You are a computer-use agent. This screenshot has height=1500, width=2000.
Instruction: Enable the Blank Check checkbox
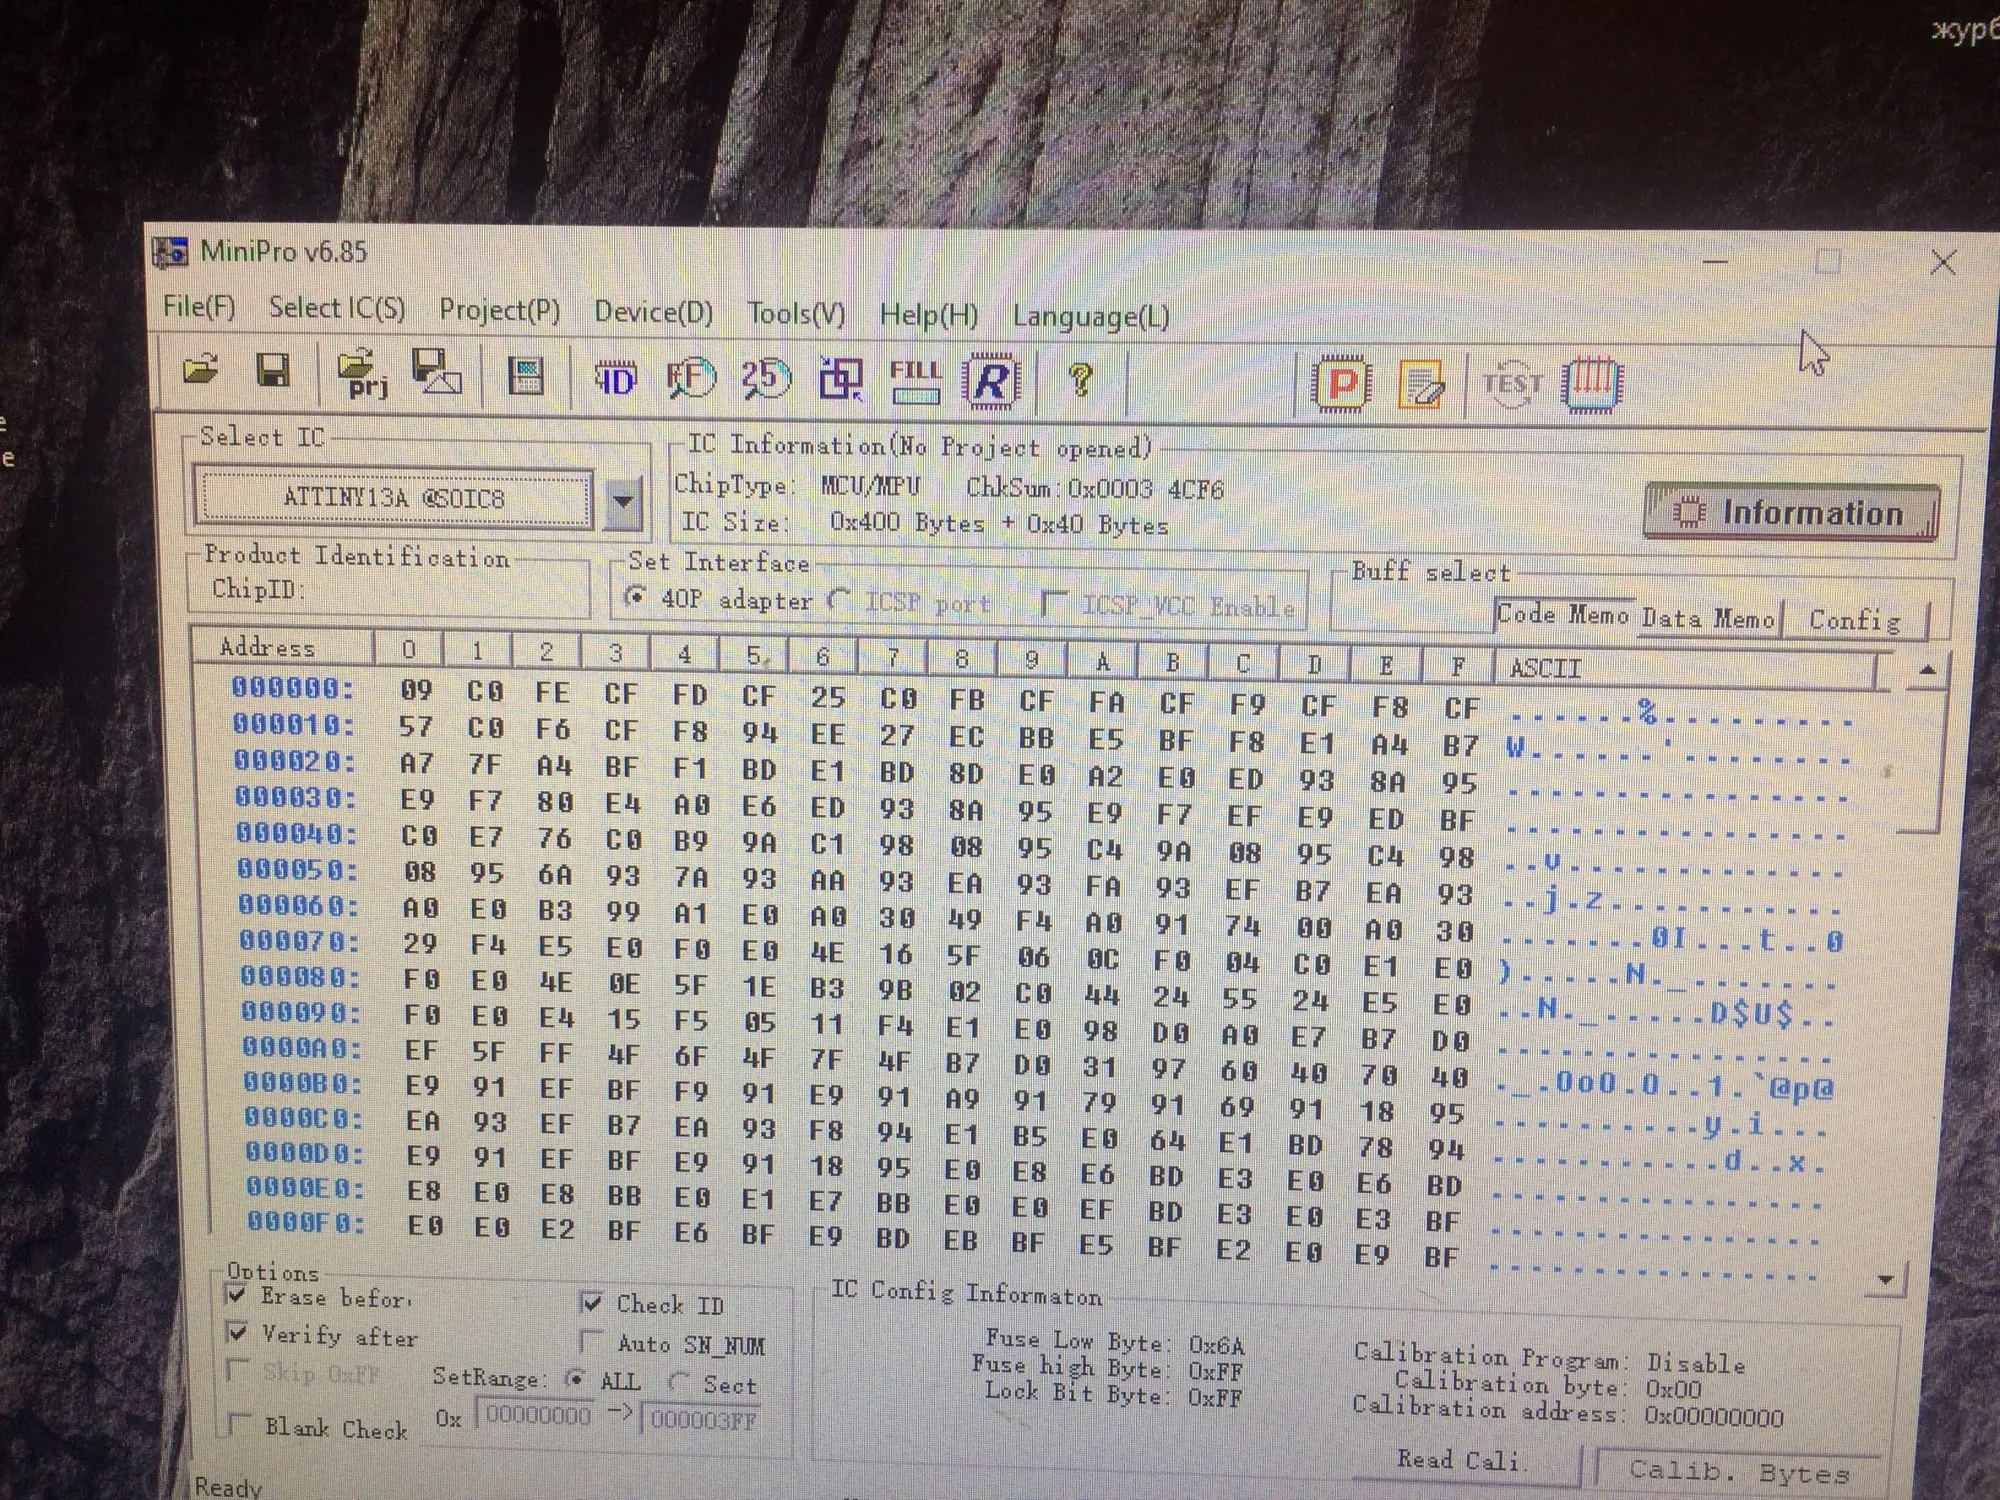pyautogui.click(x=239, y=1423)
